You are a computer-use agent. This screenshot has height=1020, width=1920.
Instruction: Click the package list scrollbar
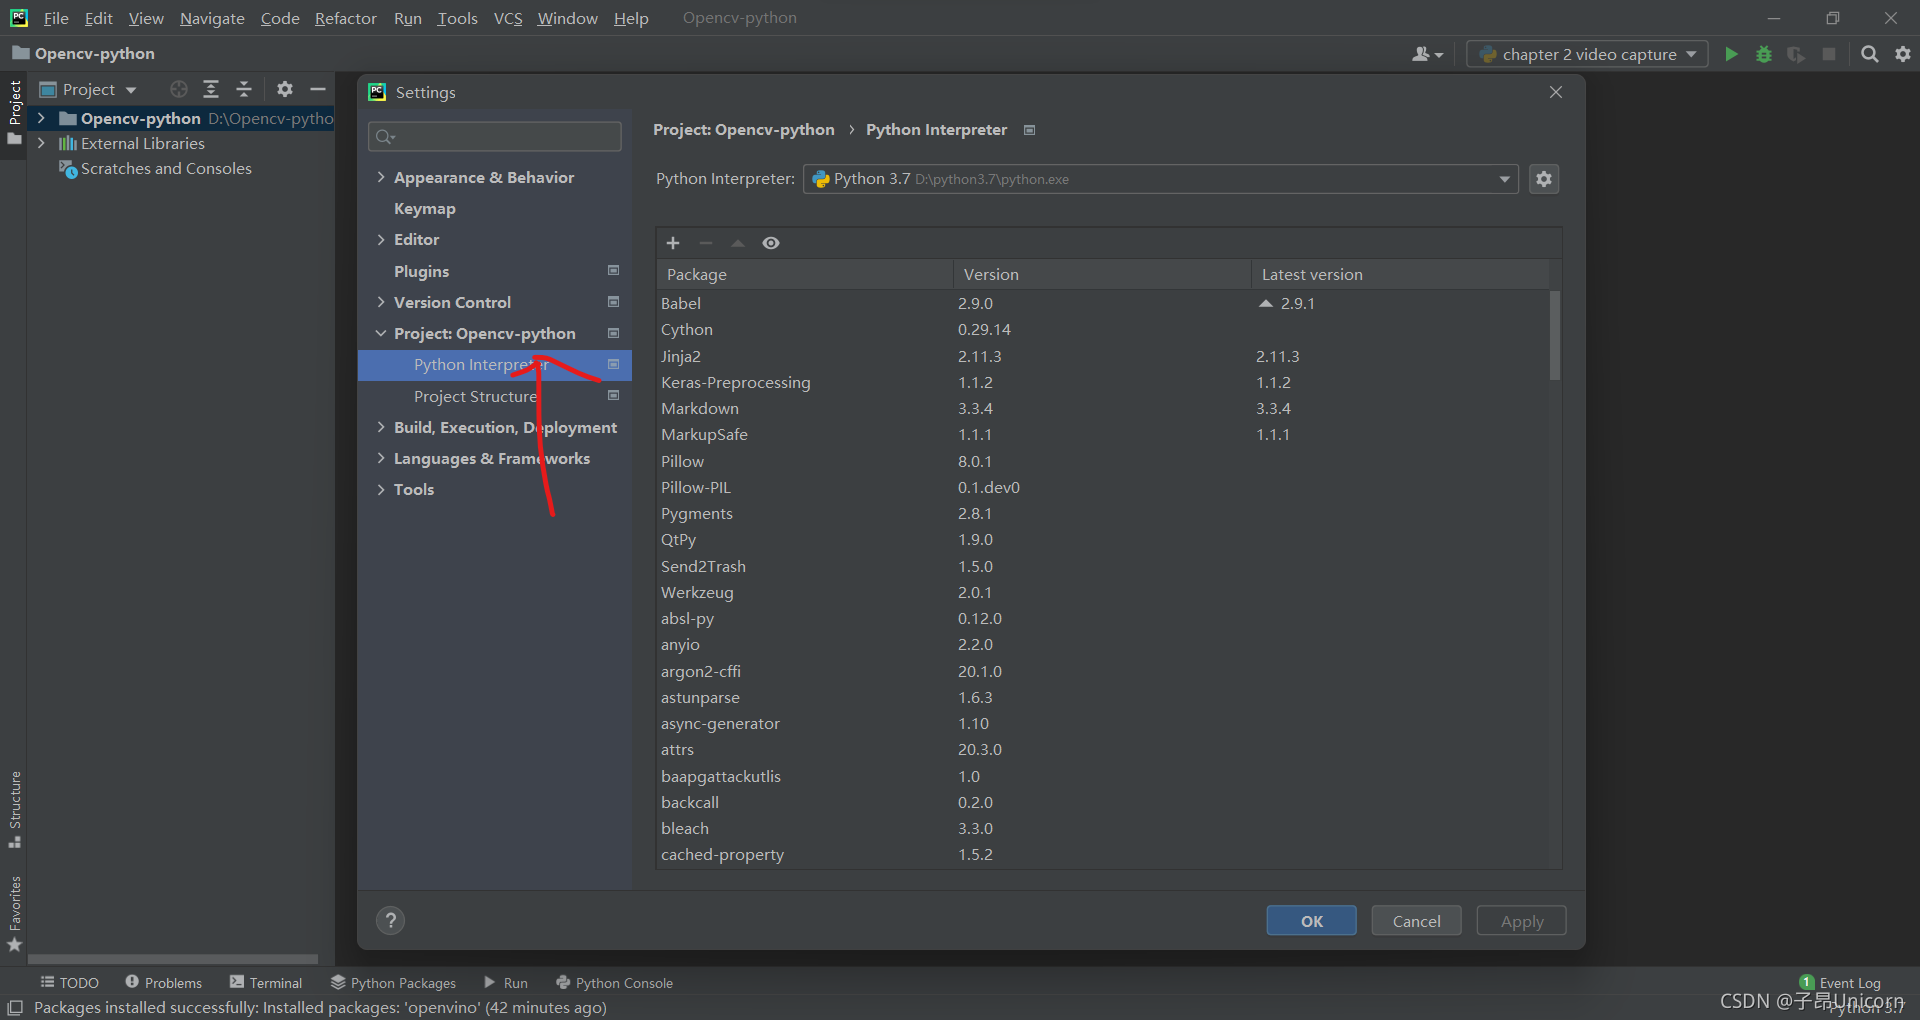pos(1555,335)
